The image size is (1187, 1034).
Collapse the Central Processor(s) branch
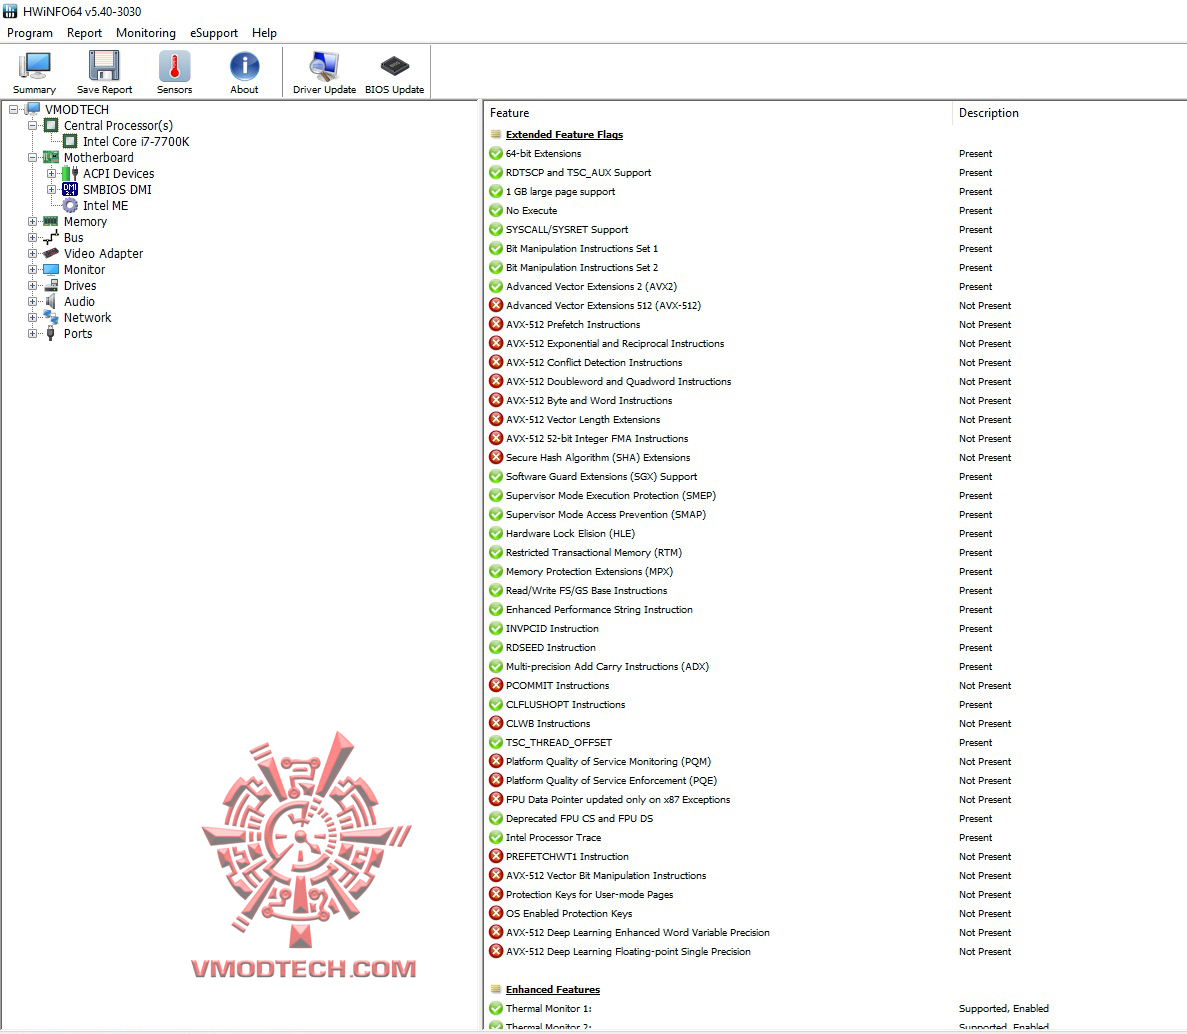[x=33, y=126]
